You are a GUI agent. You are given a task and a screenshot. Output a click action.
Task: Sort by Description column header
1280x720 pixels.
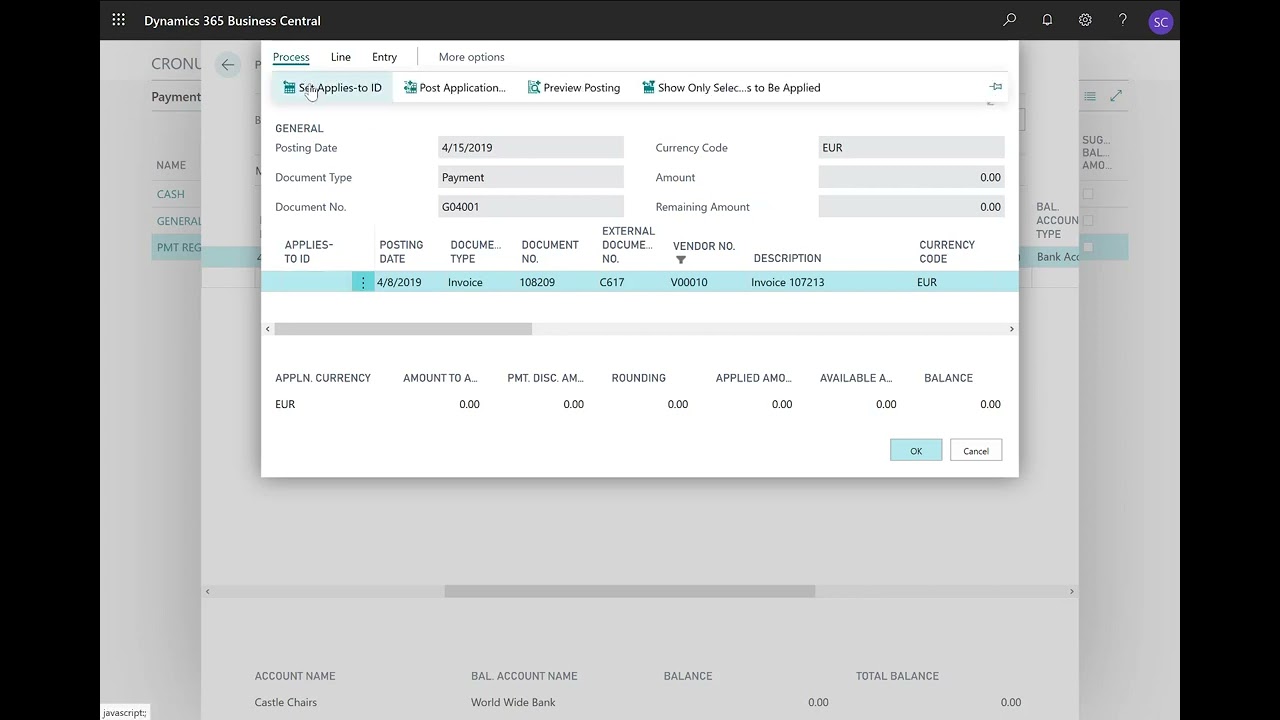pyautogui.click(x=787, y=258)
